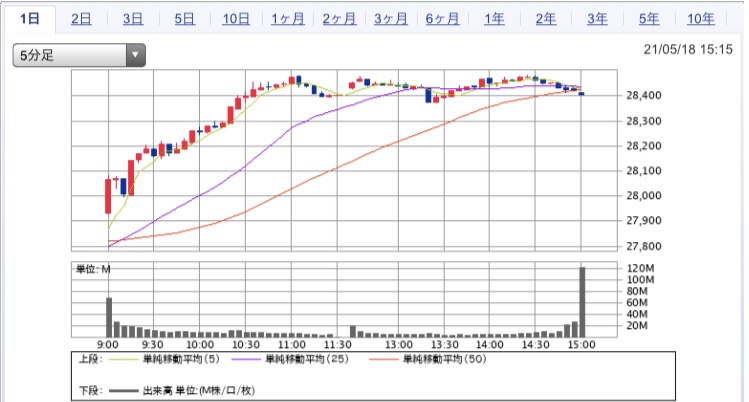Show the 1ヶ月 chart range
The height and width of the screenshot is (402, 749).
click(x=288, y=19)
